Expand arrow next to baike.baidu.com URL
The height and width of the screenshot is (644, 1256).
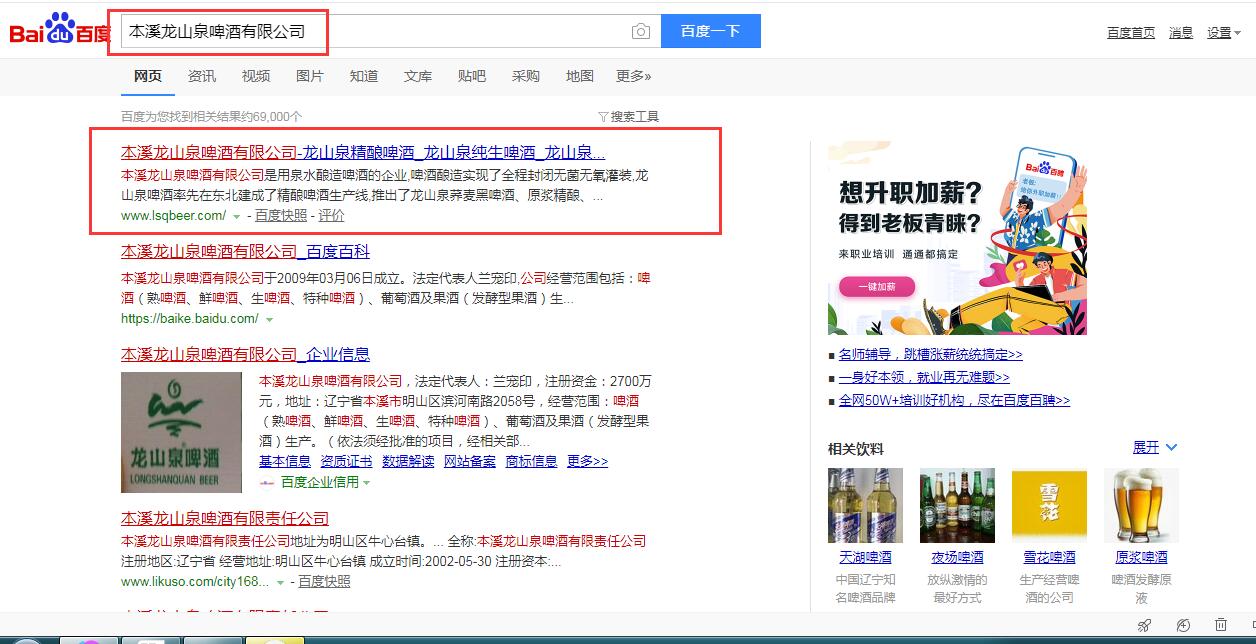click(269, 319)
